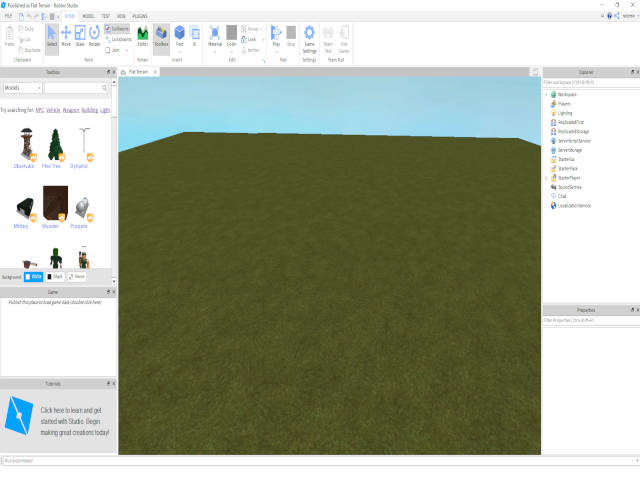Click the Play button

click(276, 35)
